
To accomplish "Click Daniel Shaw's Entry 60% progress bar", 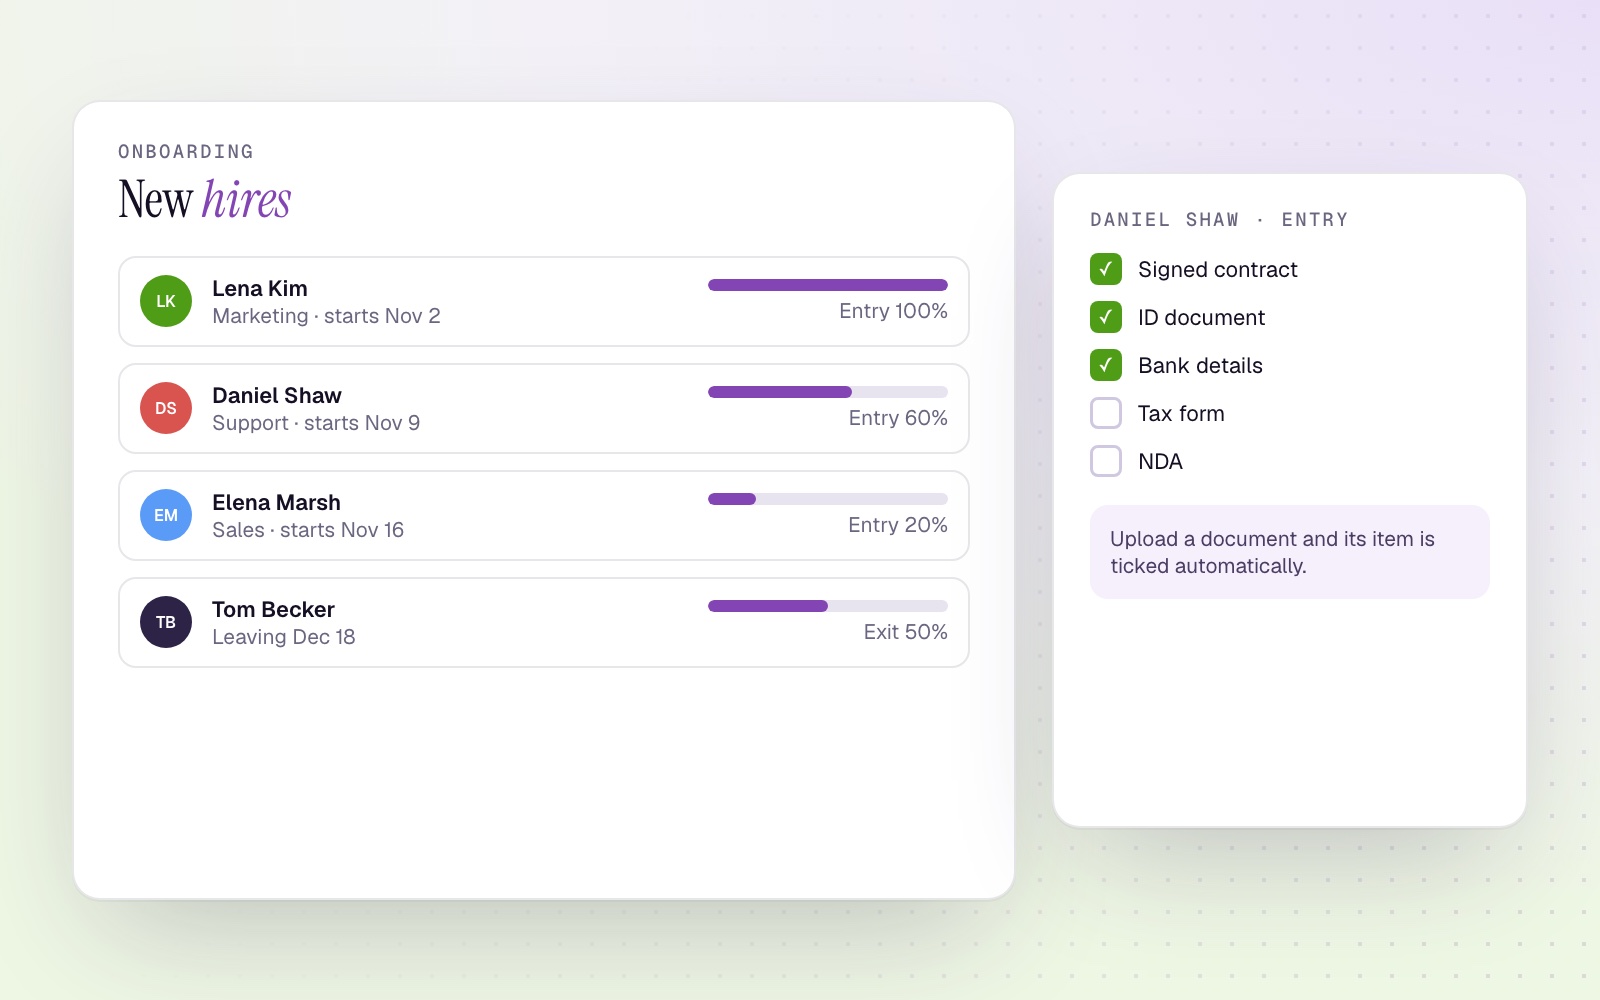I will [828, 392].
